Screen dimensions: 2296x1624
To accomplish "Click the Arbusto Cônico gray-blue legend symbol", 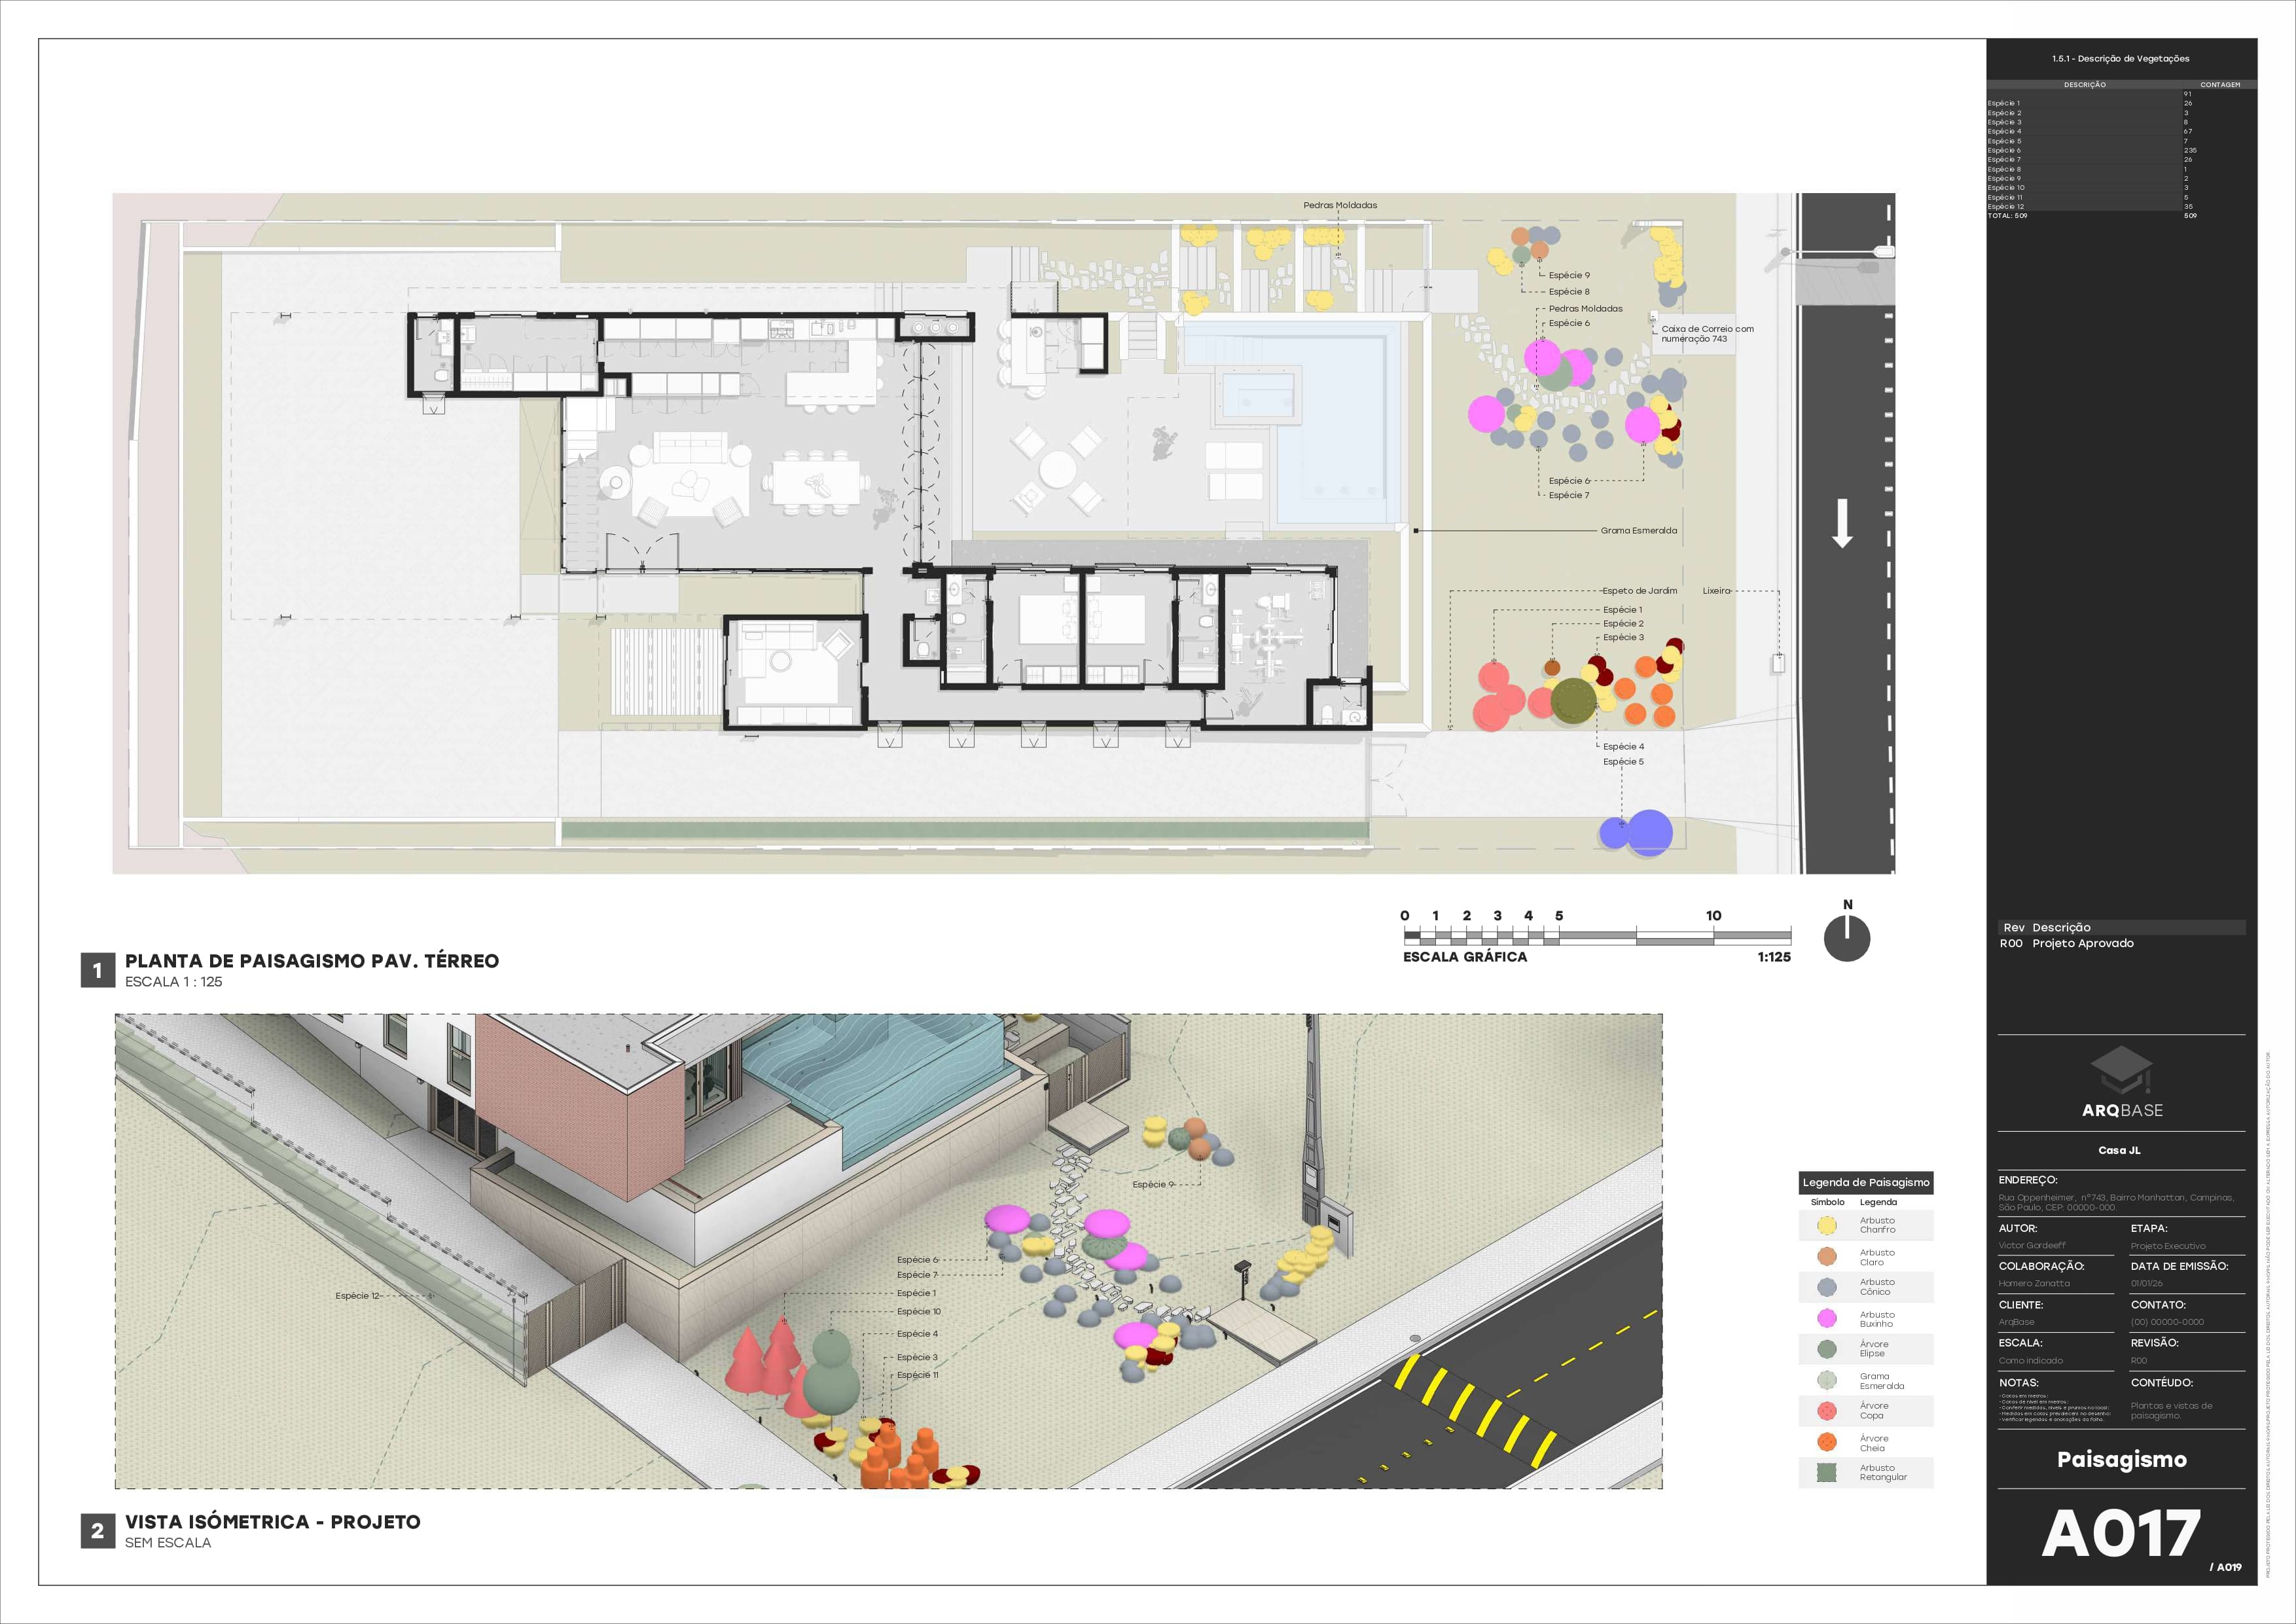I will click(x=1827, y=1287).
